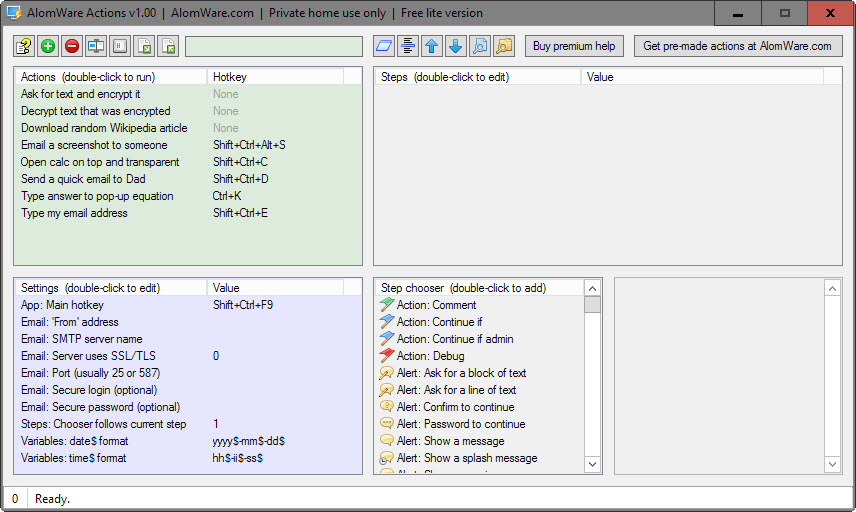
Task: Click the Actions column header
Action: pyautogui.click(x=111, y=77)
